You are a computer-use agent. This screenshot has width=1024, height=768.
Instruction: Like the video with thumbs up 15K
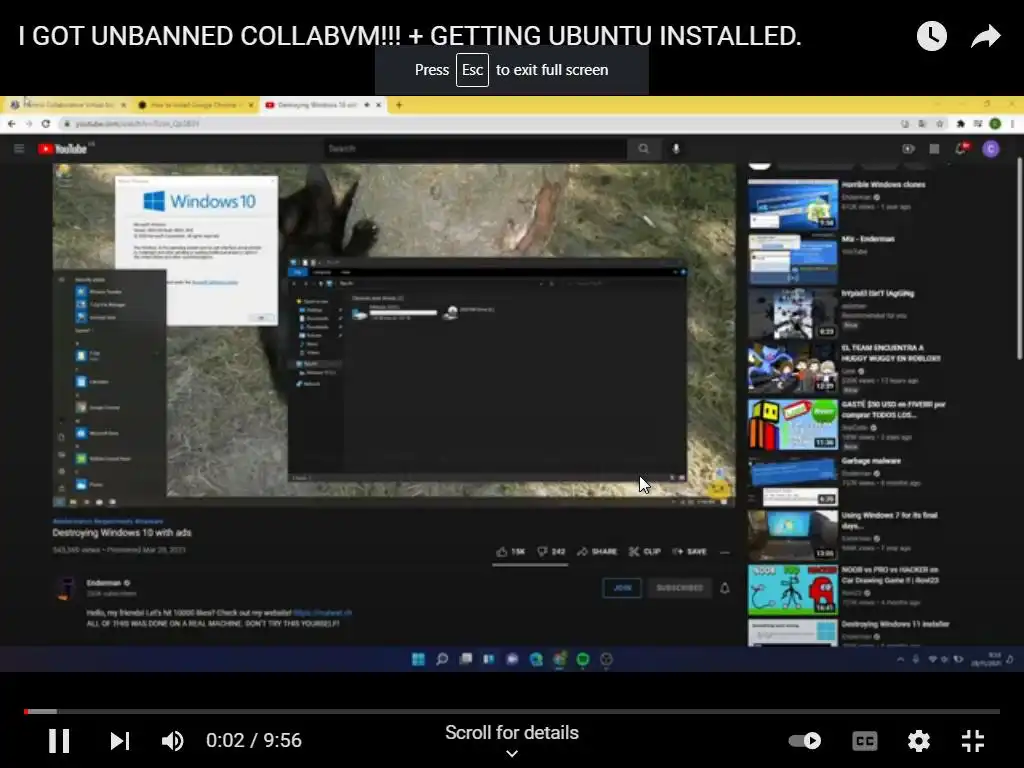pyautogui.click(x=511, y=552)
